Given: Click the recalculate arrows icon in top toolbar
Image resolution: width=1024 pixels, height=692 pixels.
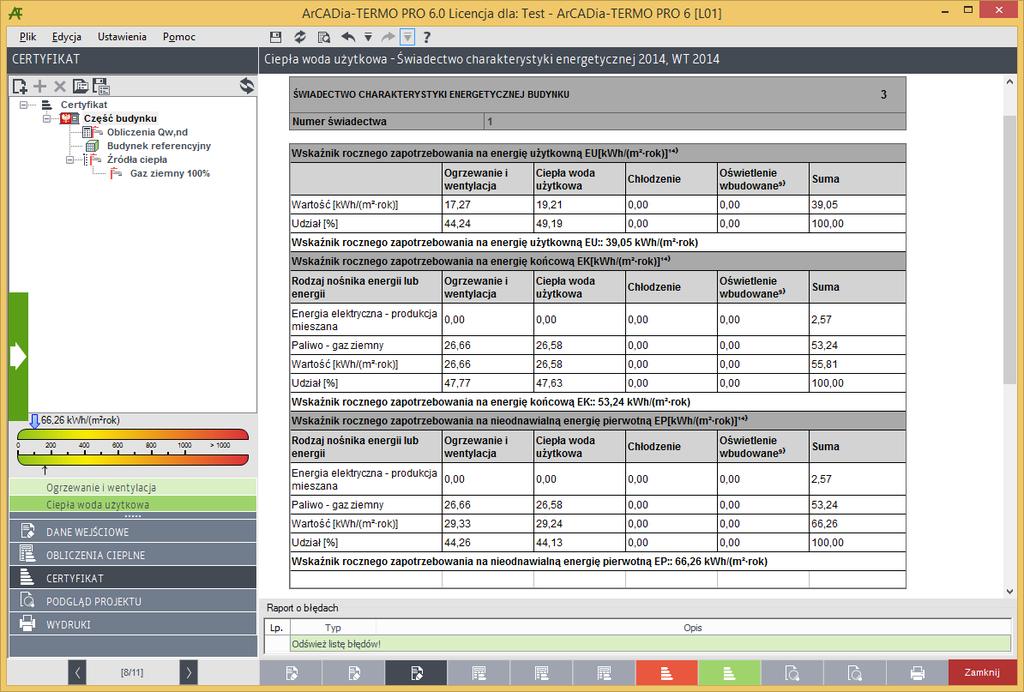Looking at the screenshot, I should pyautogui.click(x=300, y=37).
